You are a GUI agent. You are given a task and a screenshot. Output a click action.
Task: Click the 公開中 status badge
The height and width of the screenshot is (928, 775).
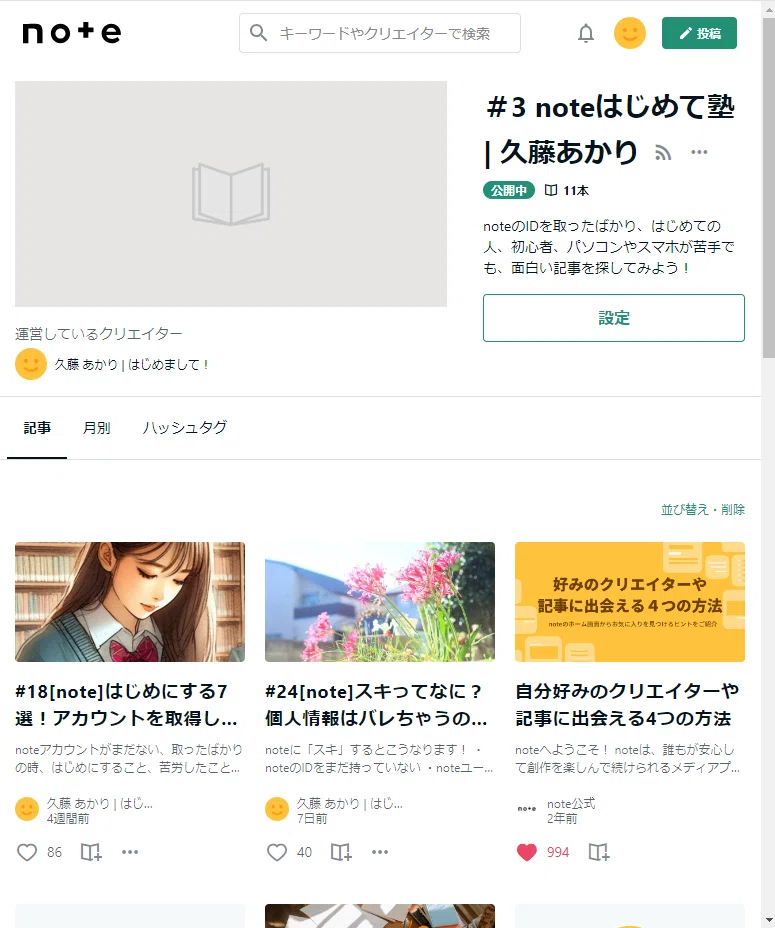509,190
